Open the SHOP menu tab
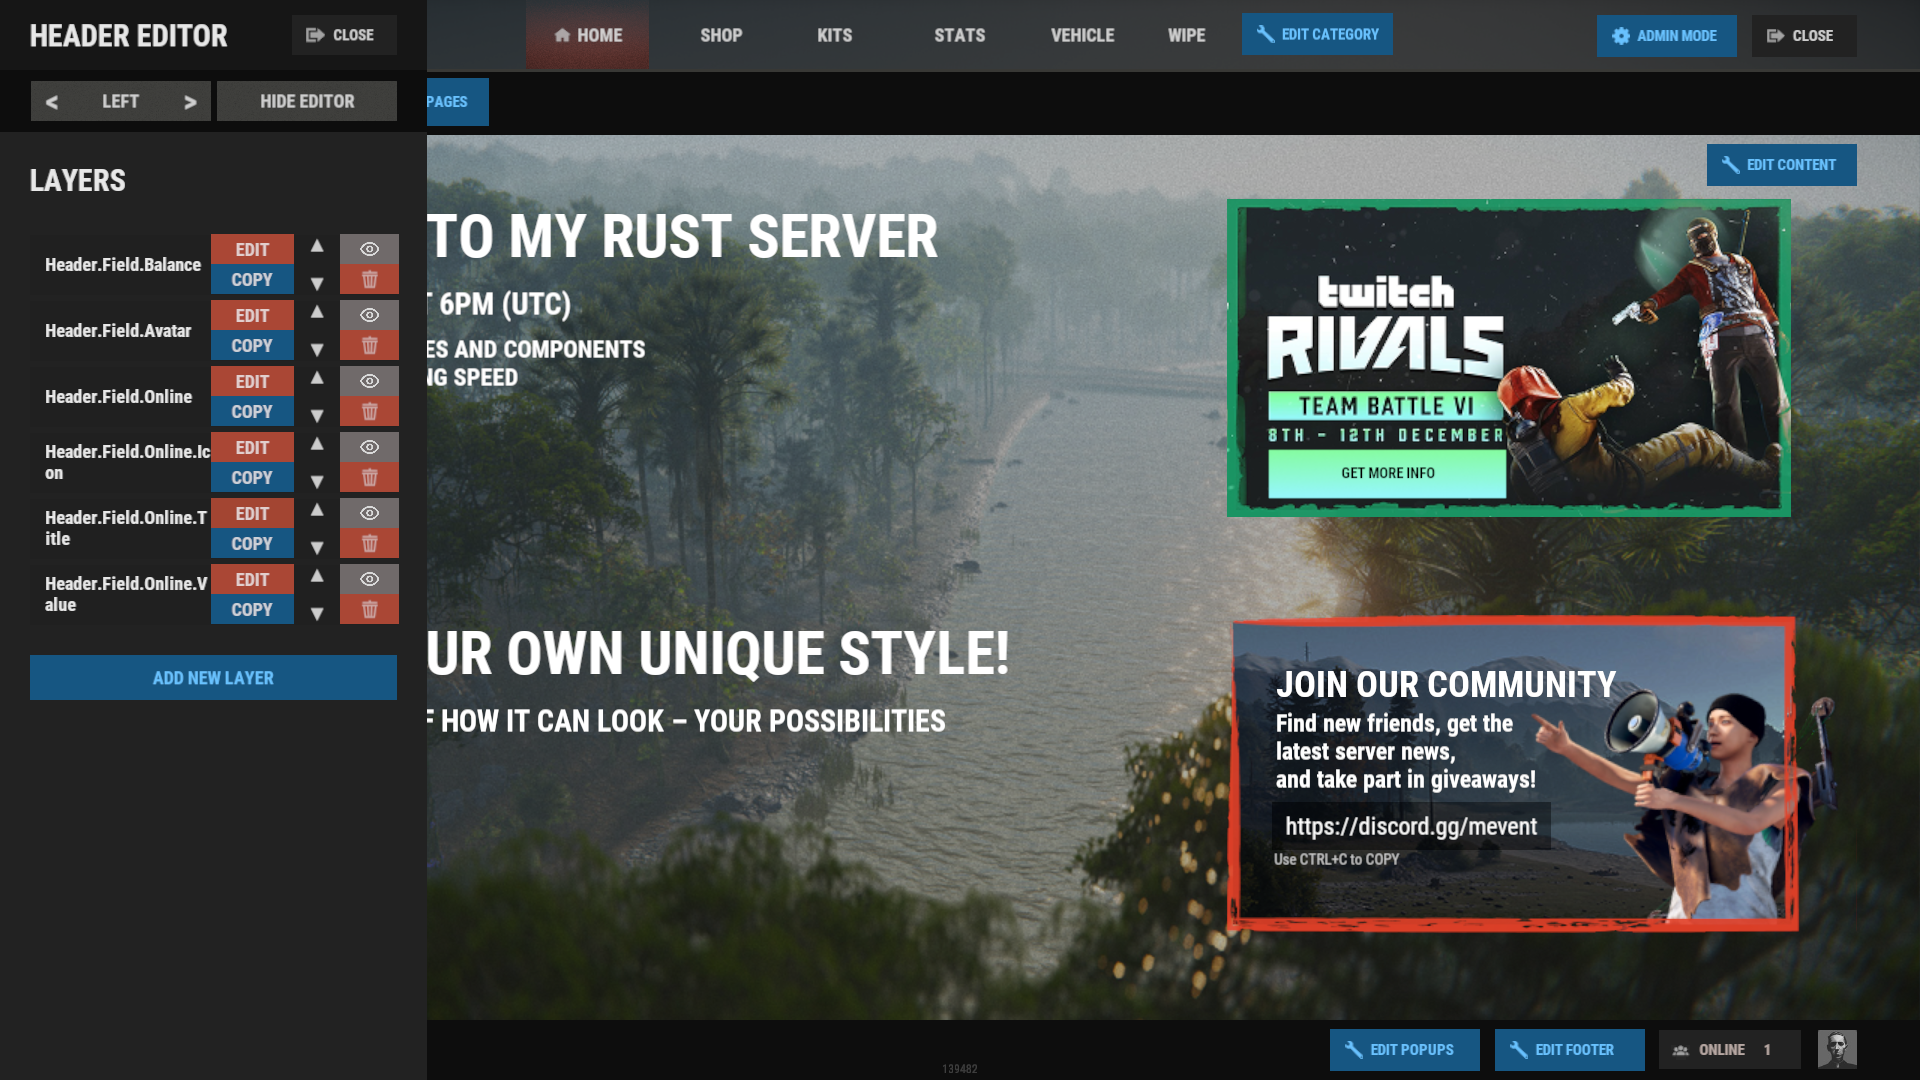The height and width of the screenshot is (1080, 1920). coord(720,36)
